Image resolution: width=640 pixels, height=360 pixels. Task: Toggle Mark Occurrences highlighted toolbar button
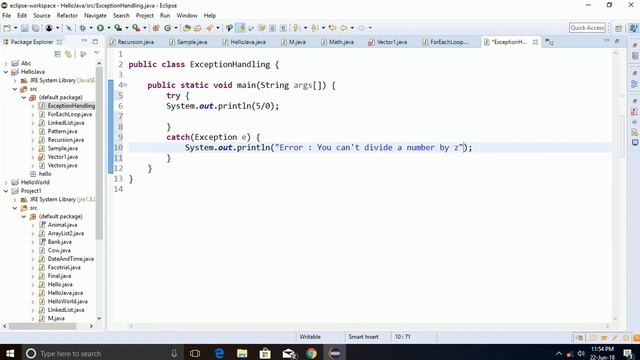coord(241,28)
